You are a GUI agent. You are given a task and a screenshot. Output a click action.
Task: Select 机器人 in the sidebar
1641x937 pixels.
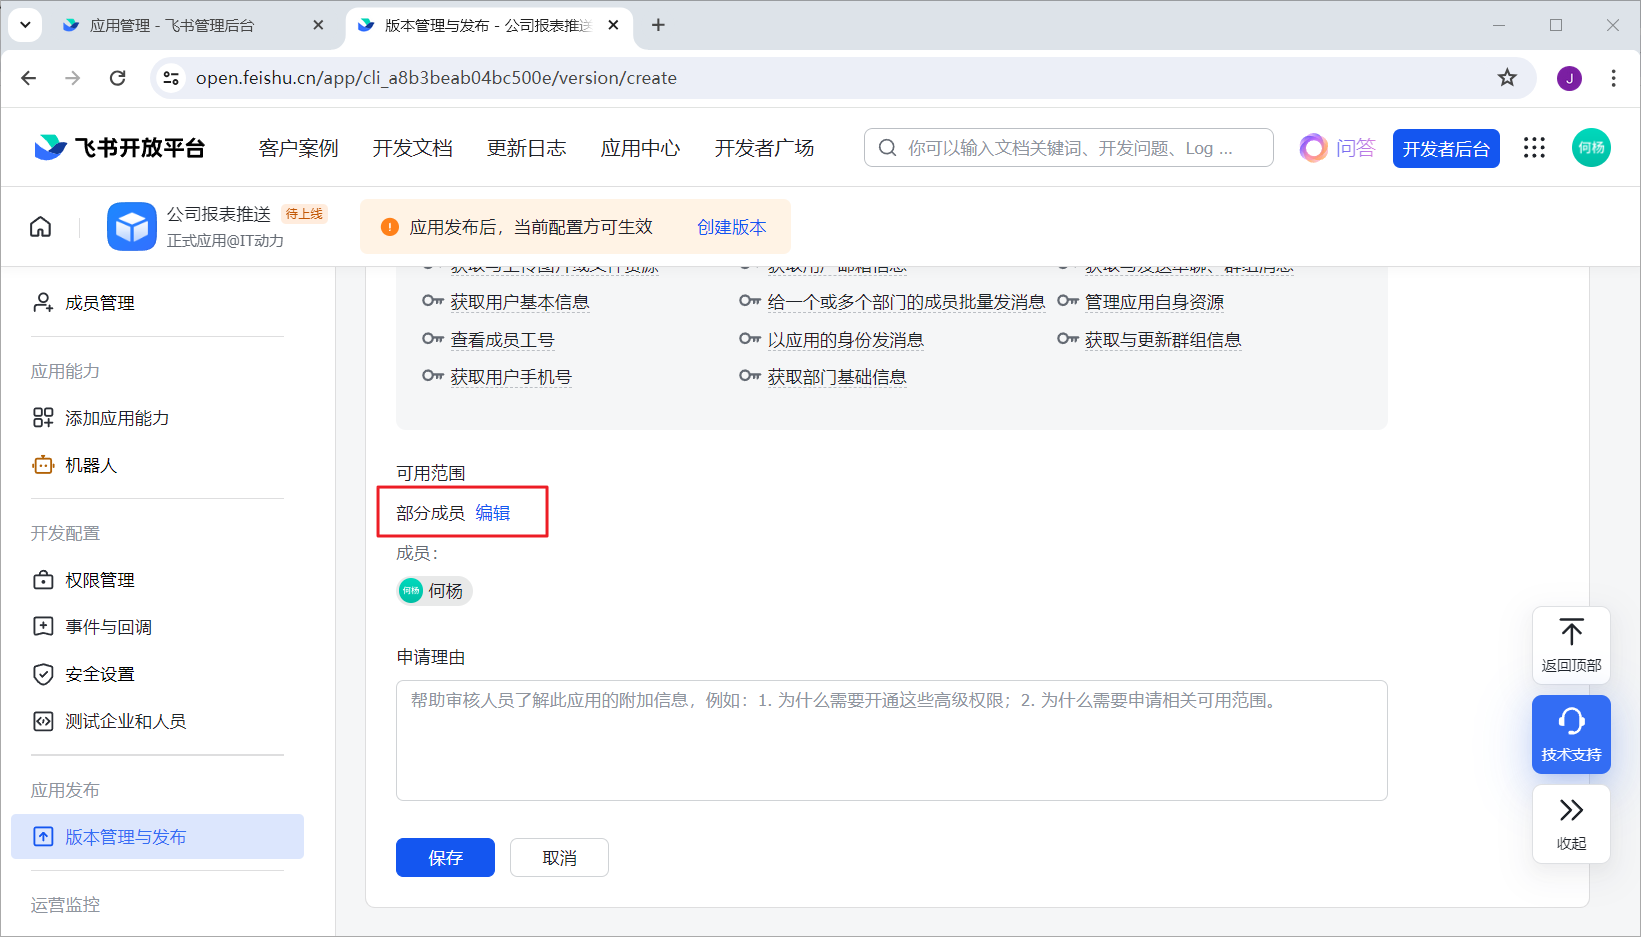pyautogui.click(x=90, y=465)
